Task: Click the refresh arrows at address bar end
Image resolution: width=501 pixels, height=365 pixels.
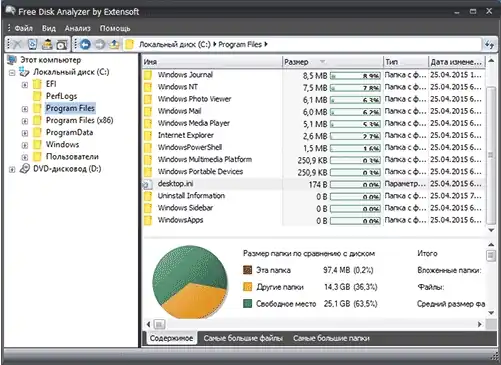Action: pyautogui.click(x=489, y=44)
